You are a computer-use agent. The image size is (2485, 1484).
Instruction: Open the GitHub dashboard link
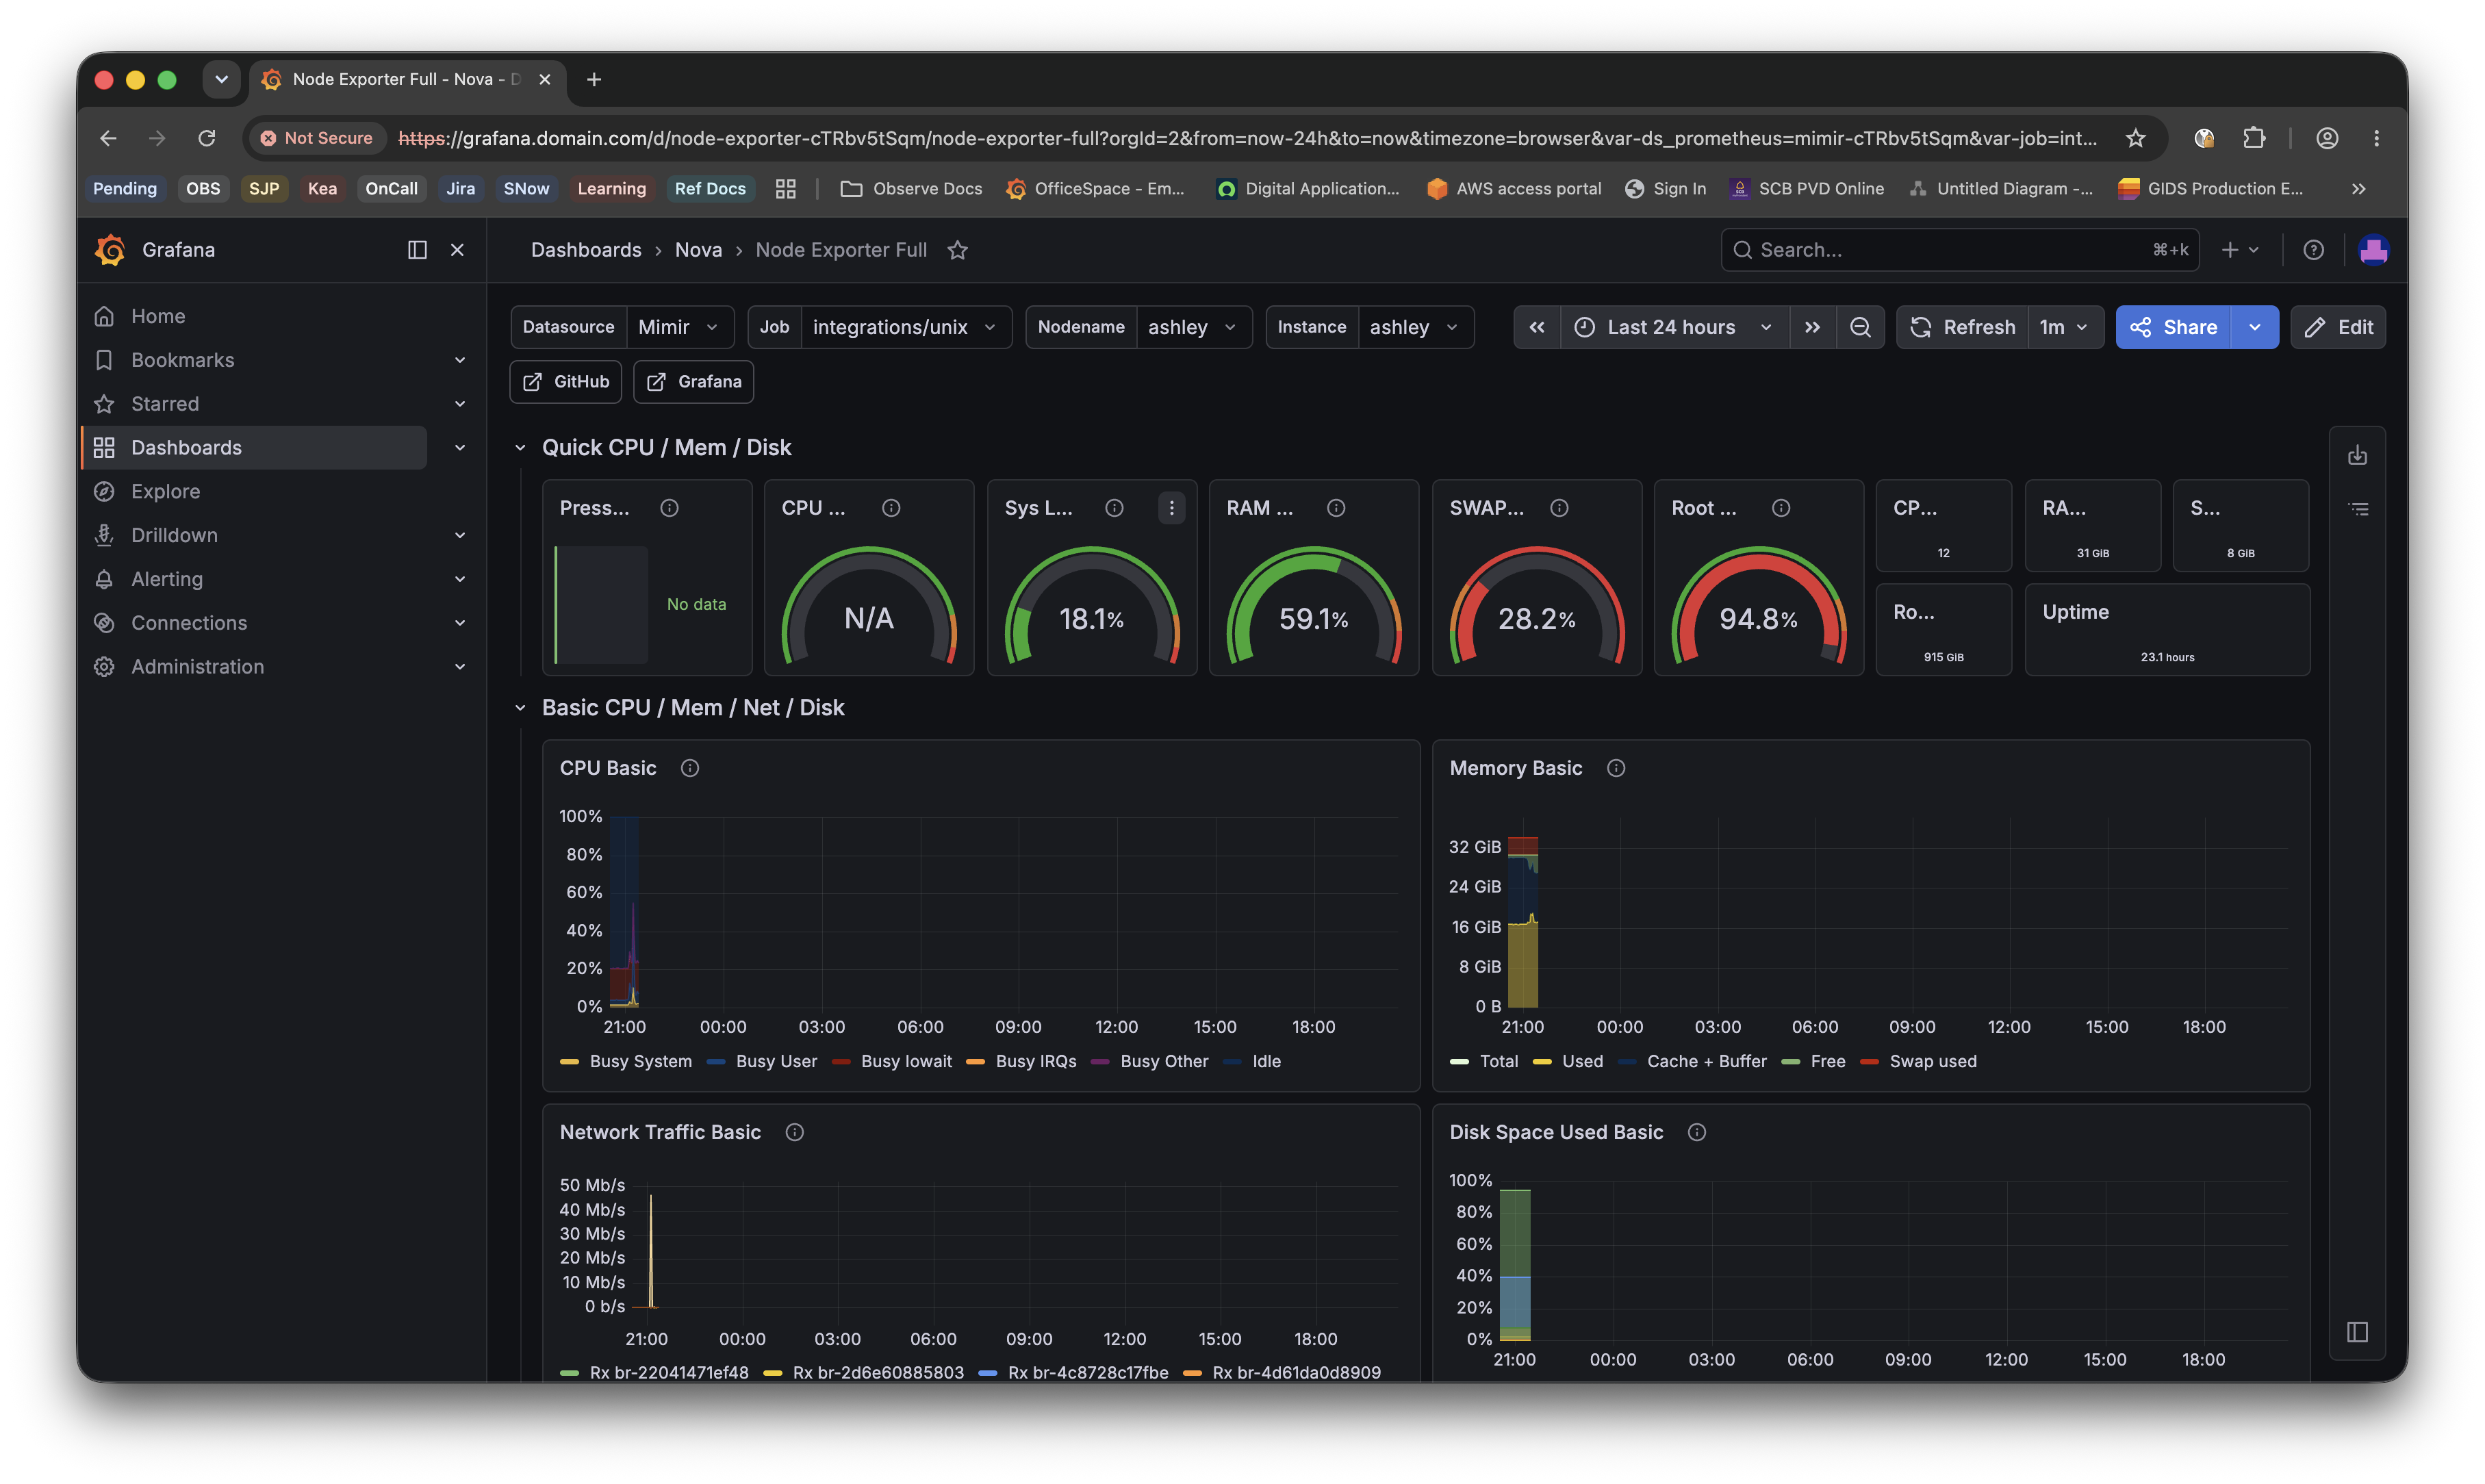pyautogui.click(x=566, y=382)
